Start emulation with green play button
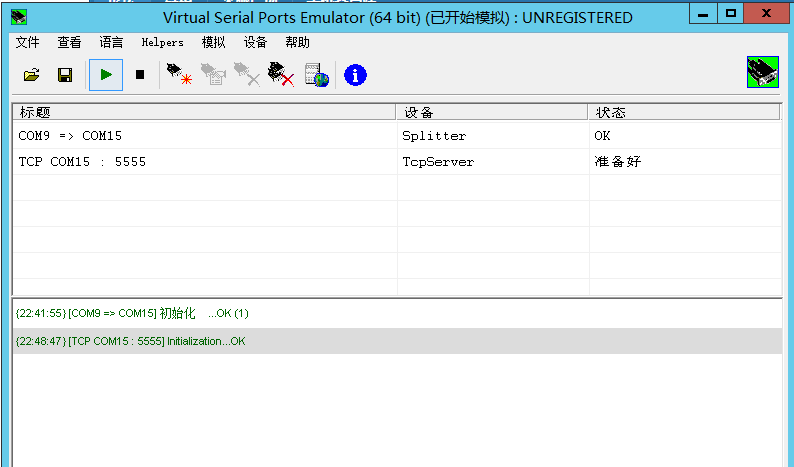This screenshot has width=794, height=467. pyautogui.click(x=106, y=75)
